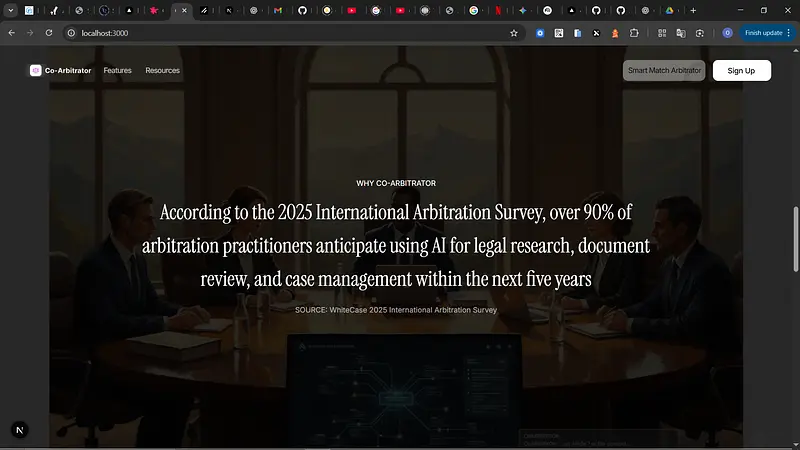Open the Resources navigation menu
This screenshot has height=450, width=800.
(162, 71)
